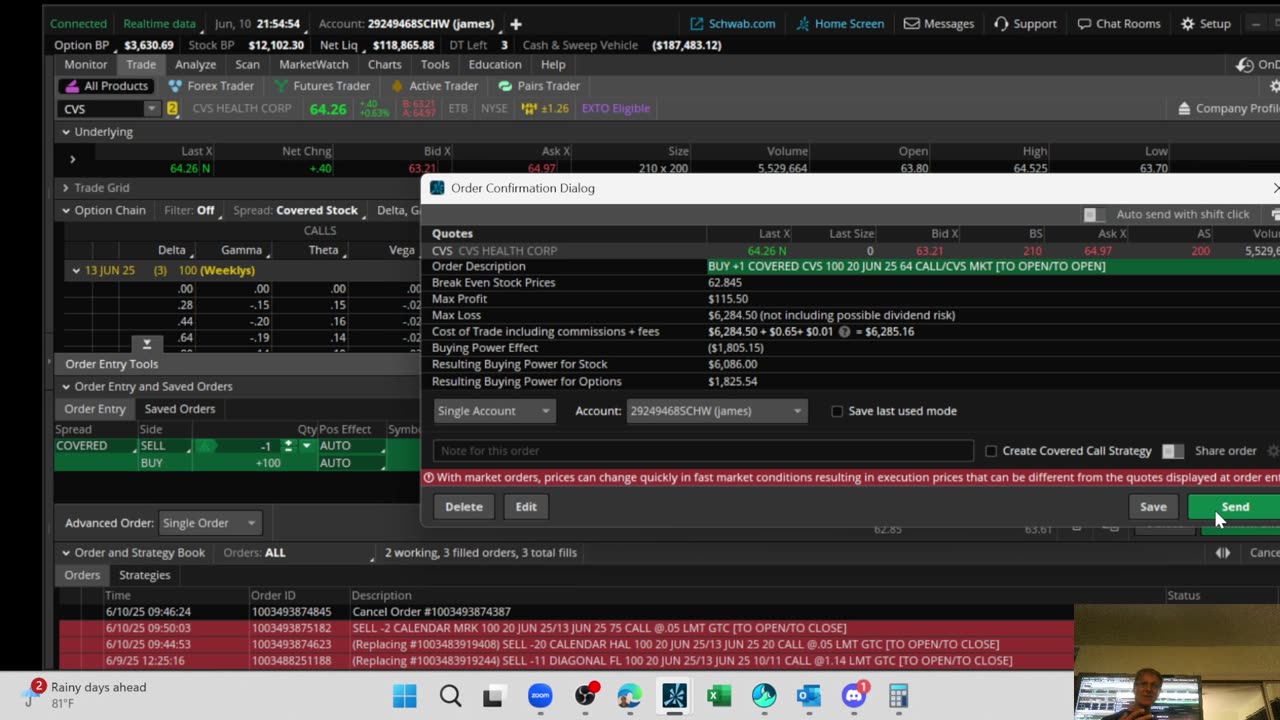Image resolution: width=1280 pixels, height=720 pixels.
Task: Open Excel from the taskbar
Action: point(719,696)
